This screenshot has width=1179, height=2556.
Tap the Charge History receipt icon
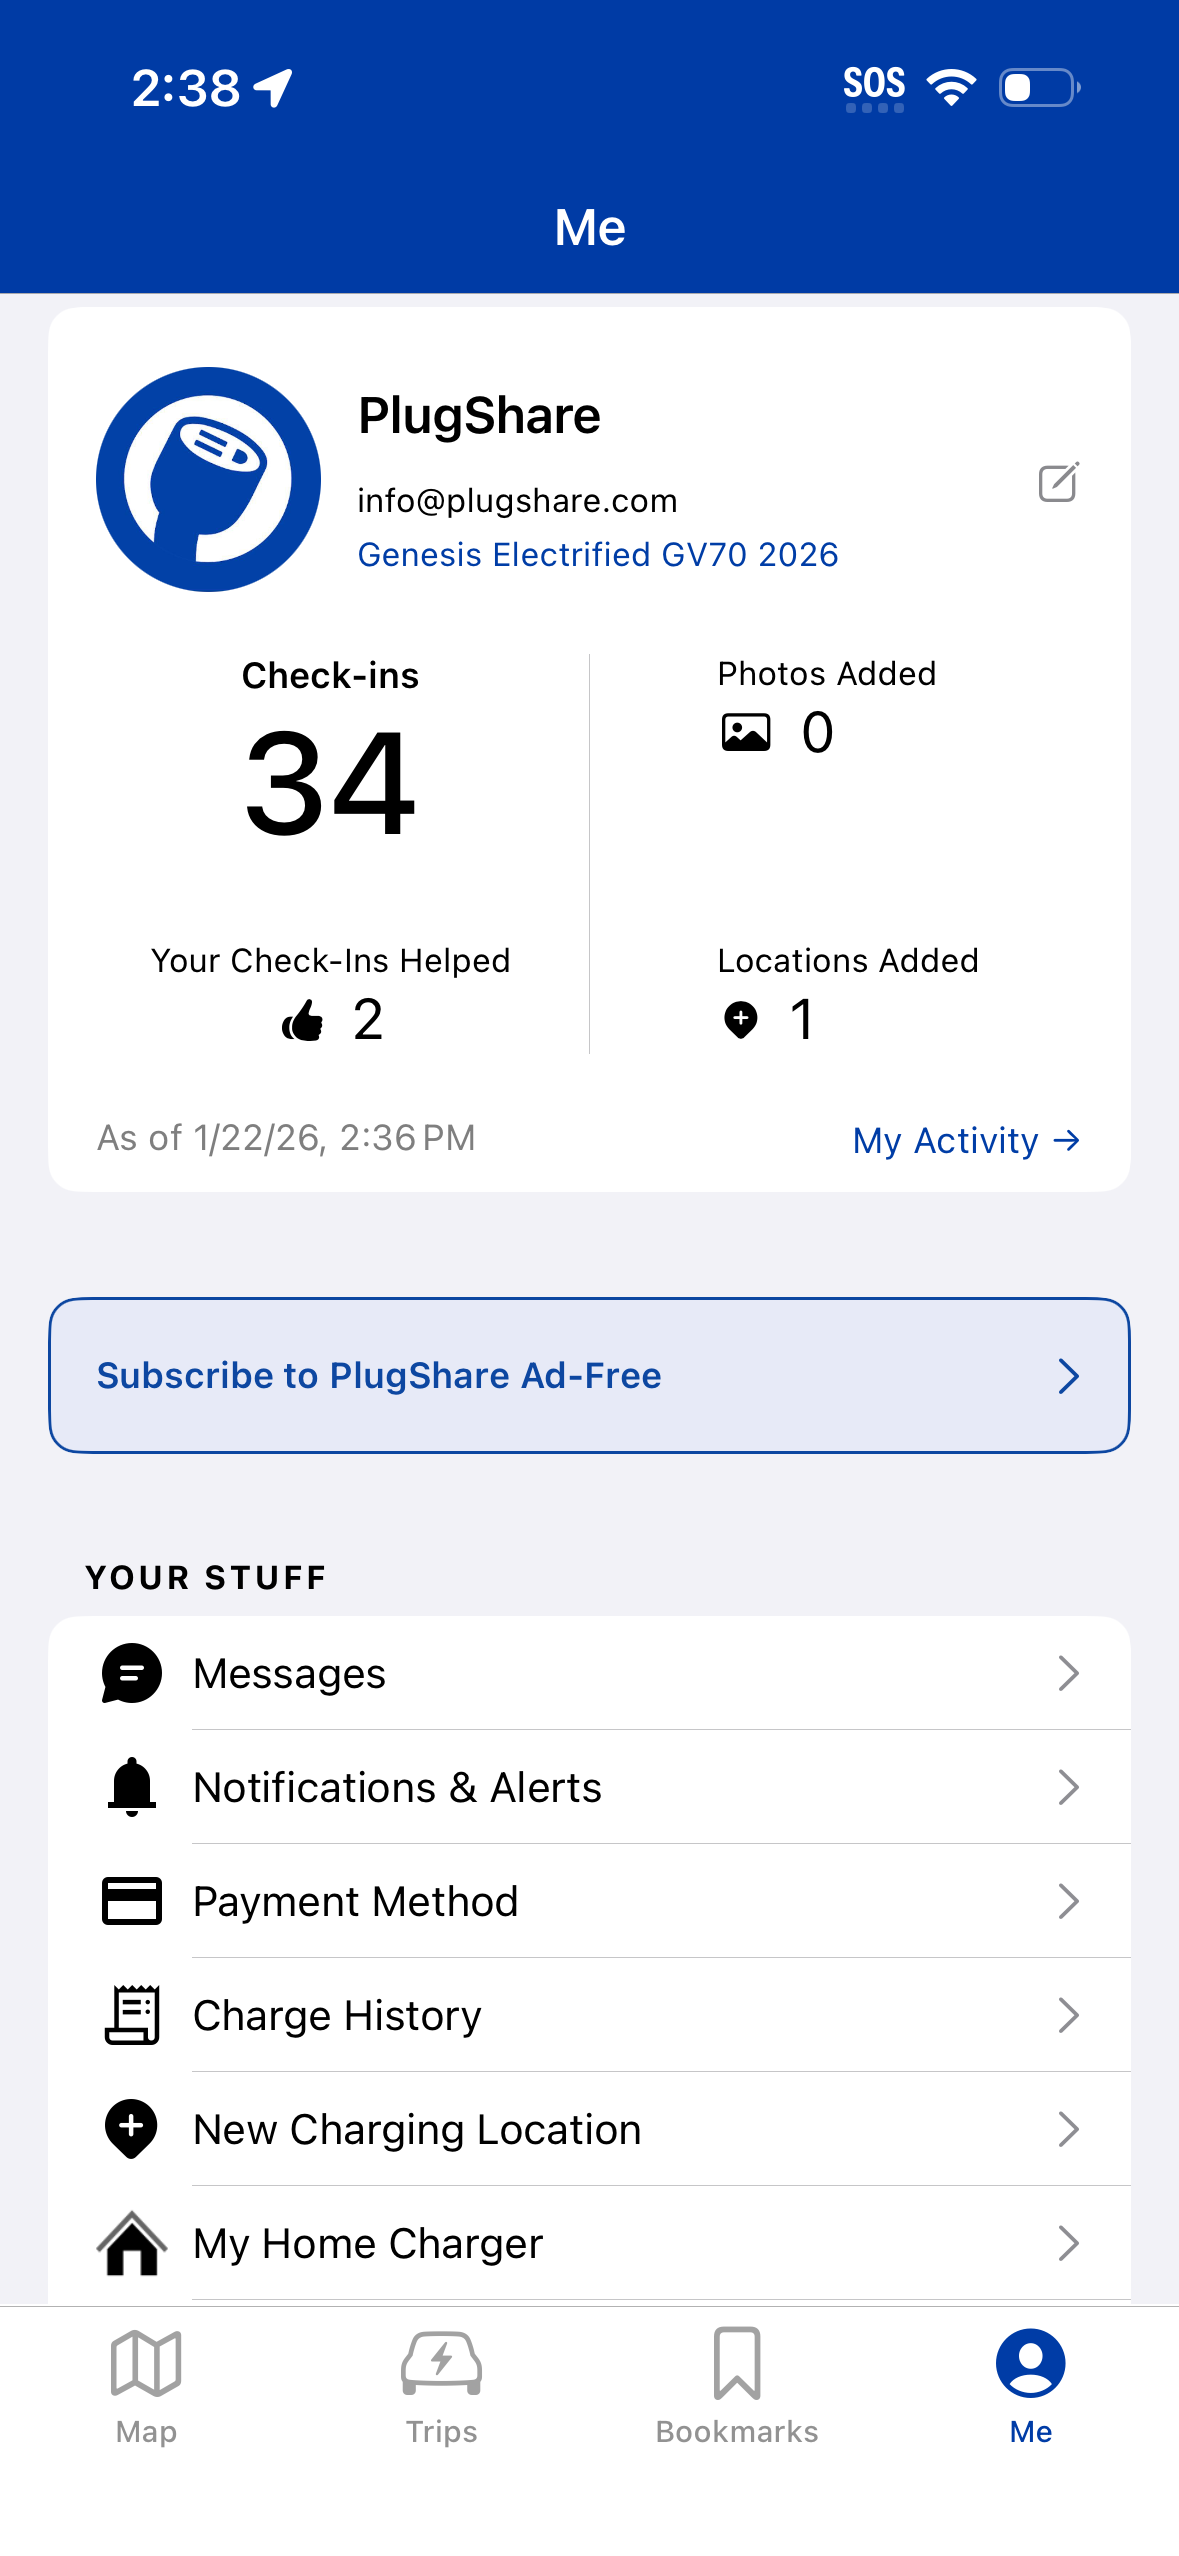(132, 2015)
